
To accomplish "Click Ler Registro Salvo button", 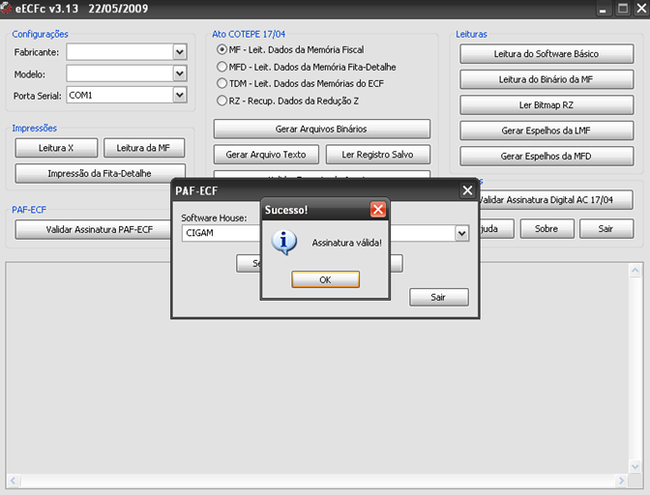I will tap(378, 155).
